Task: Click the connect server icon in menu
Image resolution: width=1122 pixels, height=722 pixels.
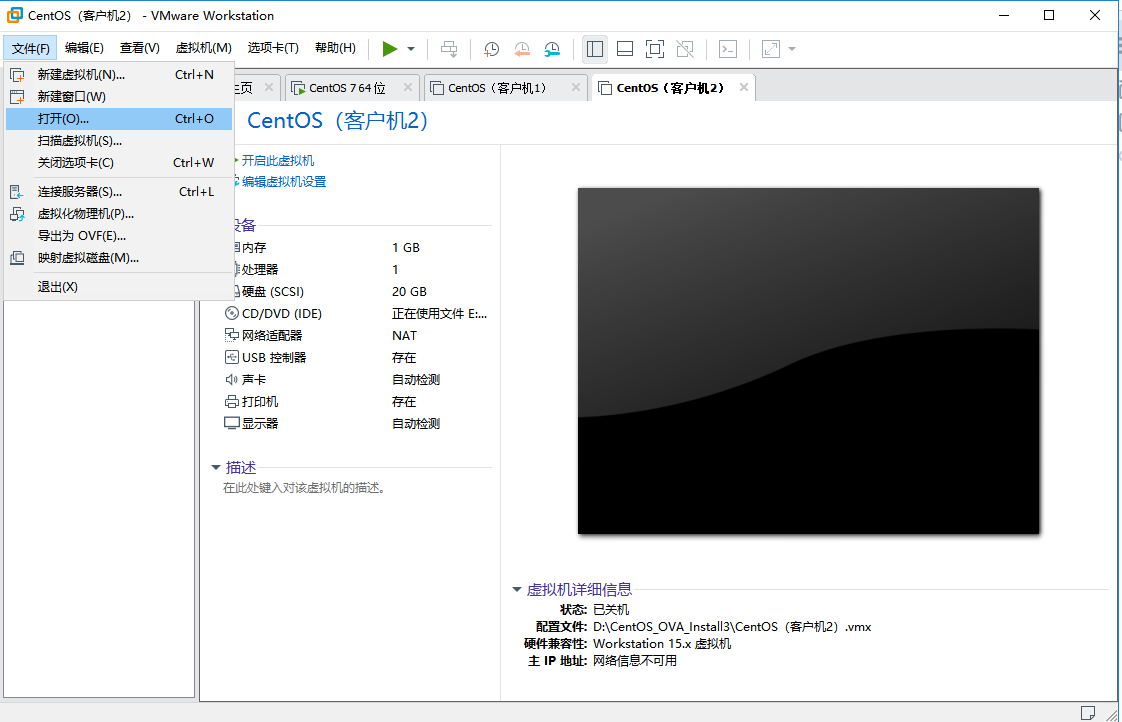Action: pyautogui.click(x=17, y=192)
